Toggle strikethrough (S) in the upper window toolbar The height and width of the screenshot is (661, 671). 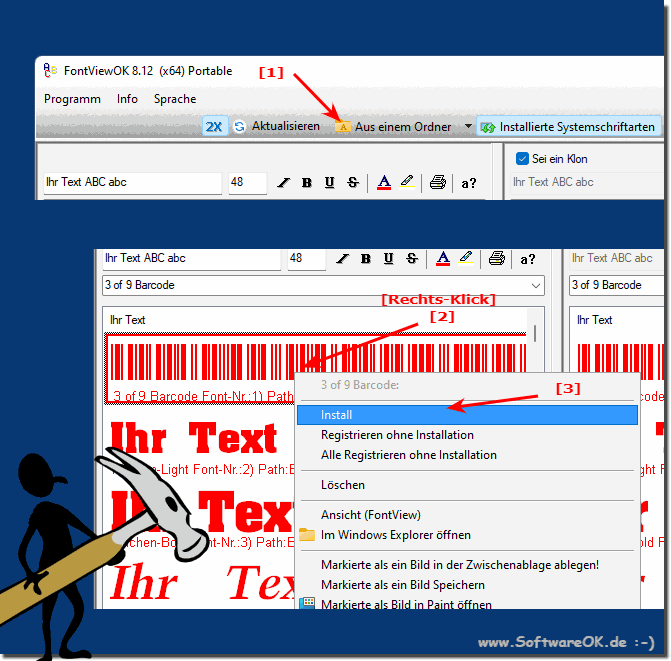point(353,183)
